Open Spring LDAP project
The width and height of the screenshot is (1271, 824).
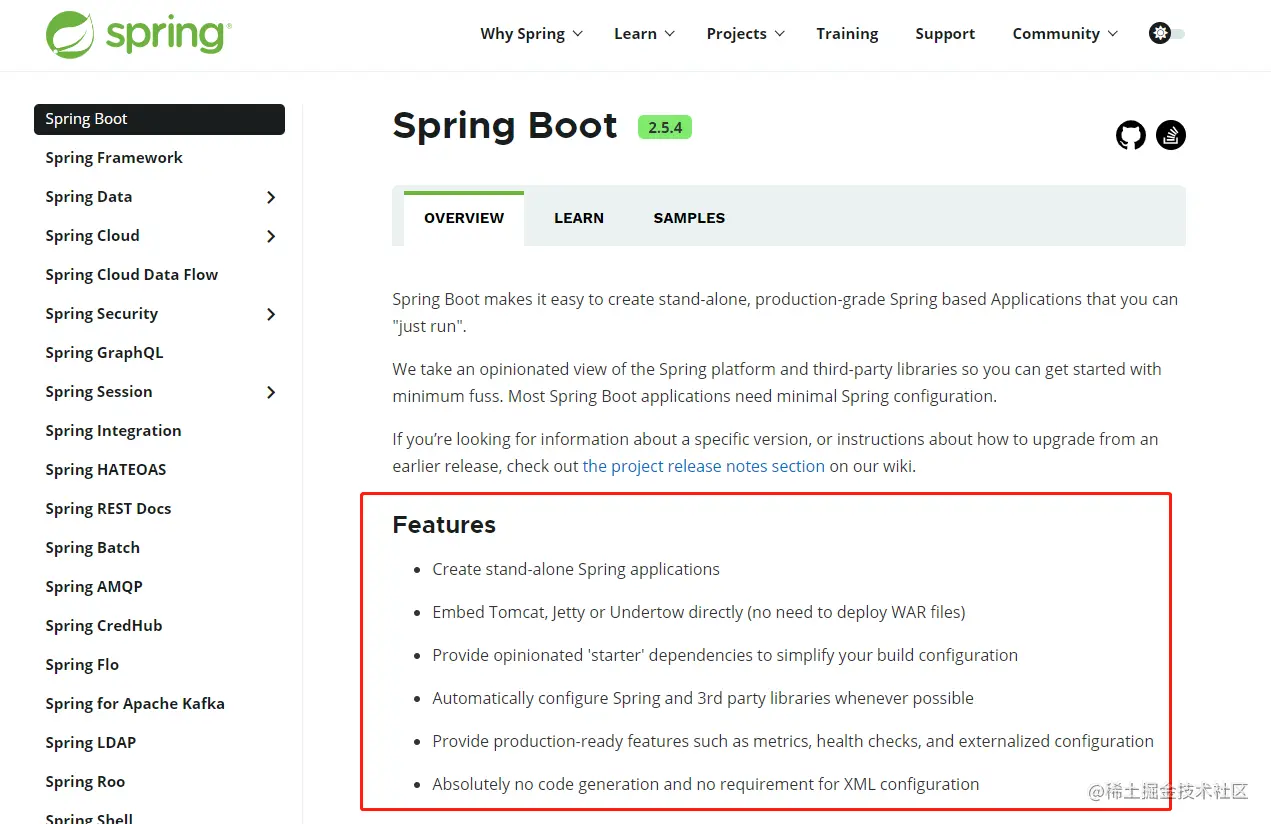(90, 743)
